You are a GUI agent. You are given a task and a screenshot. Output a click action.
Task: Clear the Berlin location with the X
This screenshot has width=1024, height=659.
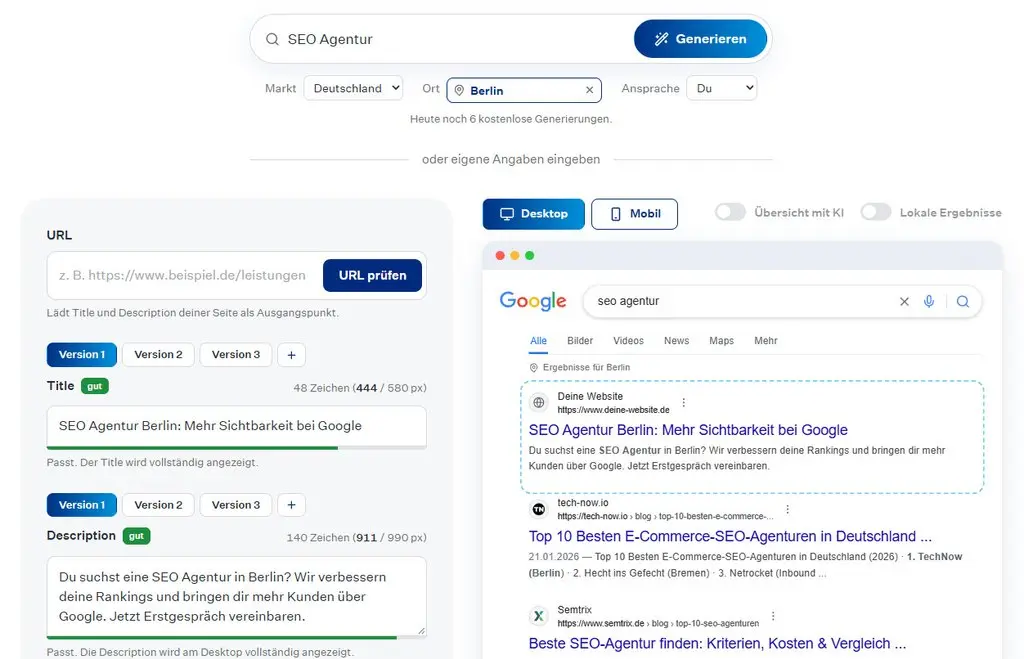click(589, 90)
